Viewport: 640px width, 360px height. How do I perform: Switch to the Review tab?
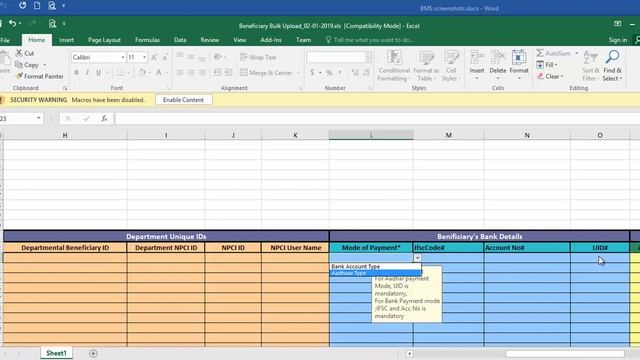[x=209, y=40]
